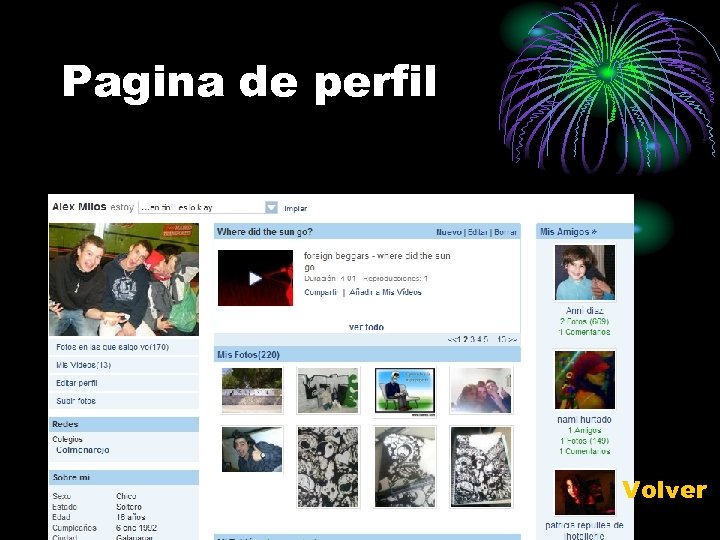Open the tilted skull doodle photo thumbnail
720x540 pixels.
pyautogui.click(x=405, y=467)
